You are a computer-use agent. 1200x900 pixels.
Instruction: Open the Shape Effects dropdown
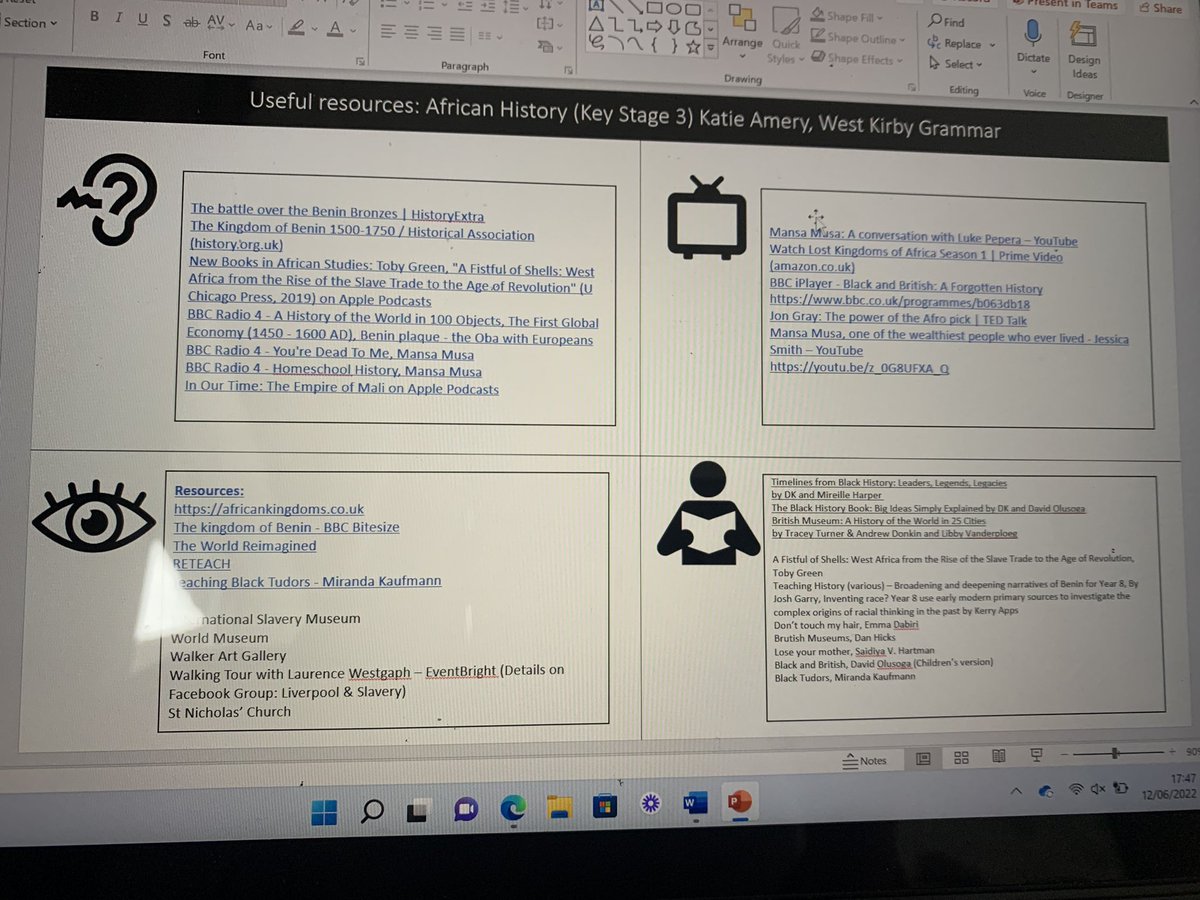pos(856,59)
